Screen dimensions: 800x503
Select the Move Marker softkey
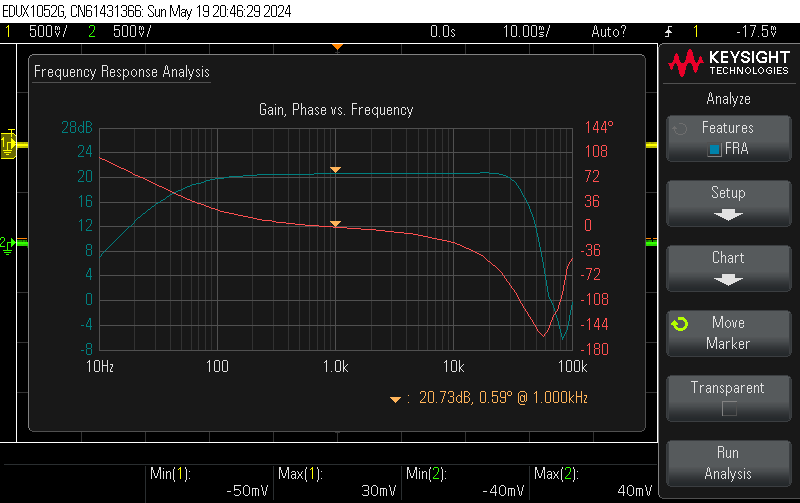click(729, 333)
